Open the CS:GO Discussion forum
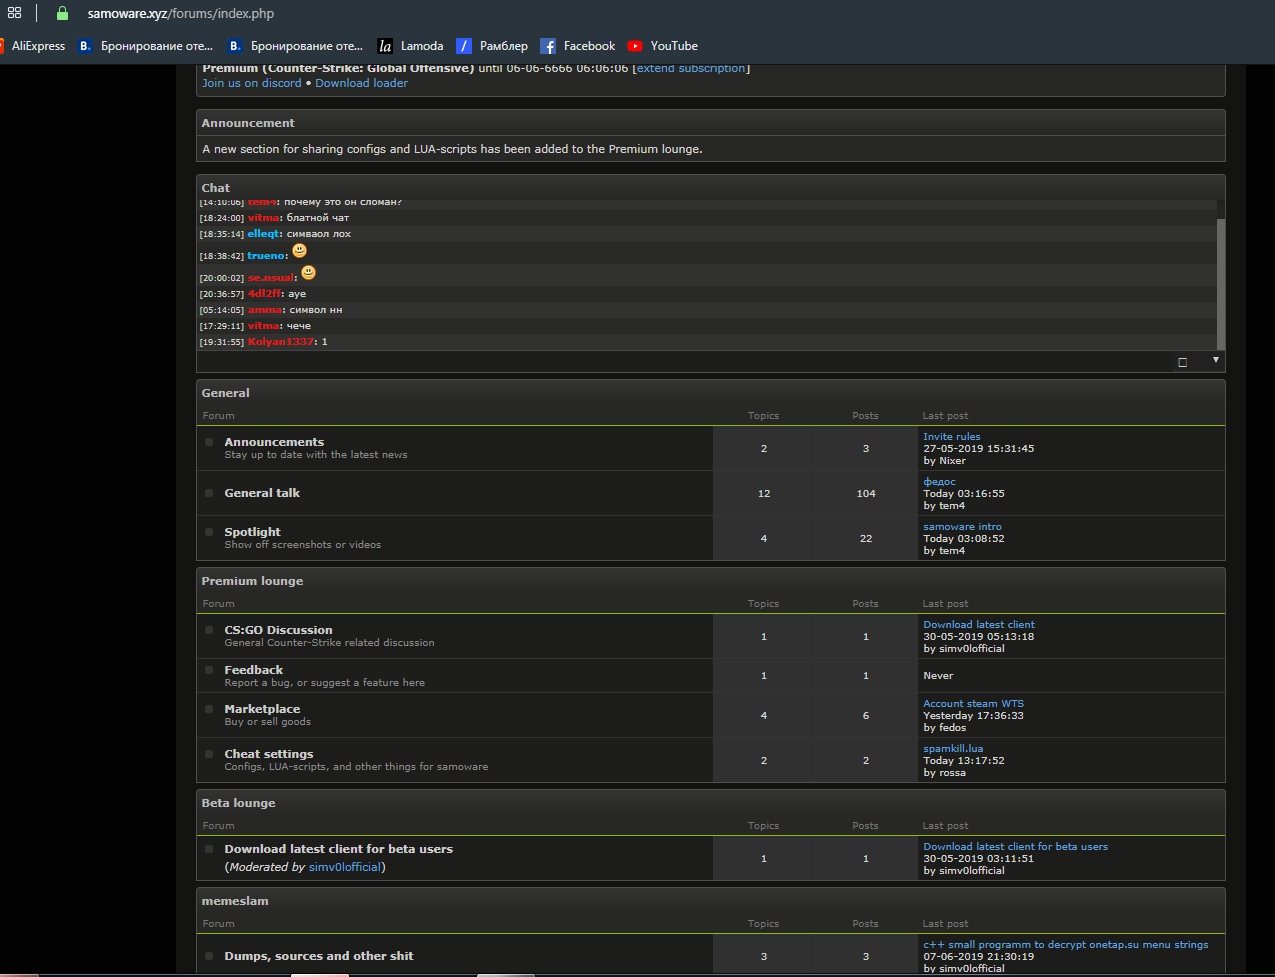Screen dimensions: 1275x977 278,630
